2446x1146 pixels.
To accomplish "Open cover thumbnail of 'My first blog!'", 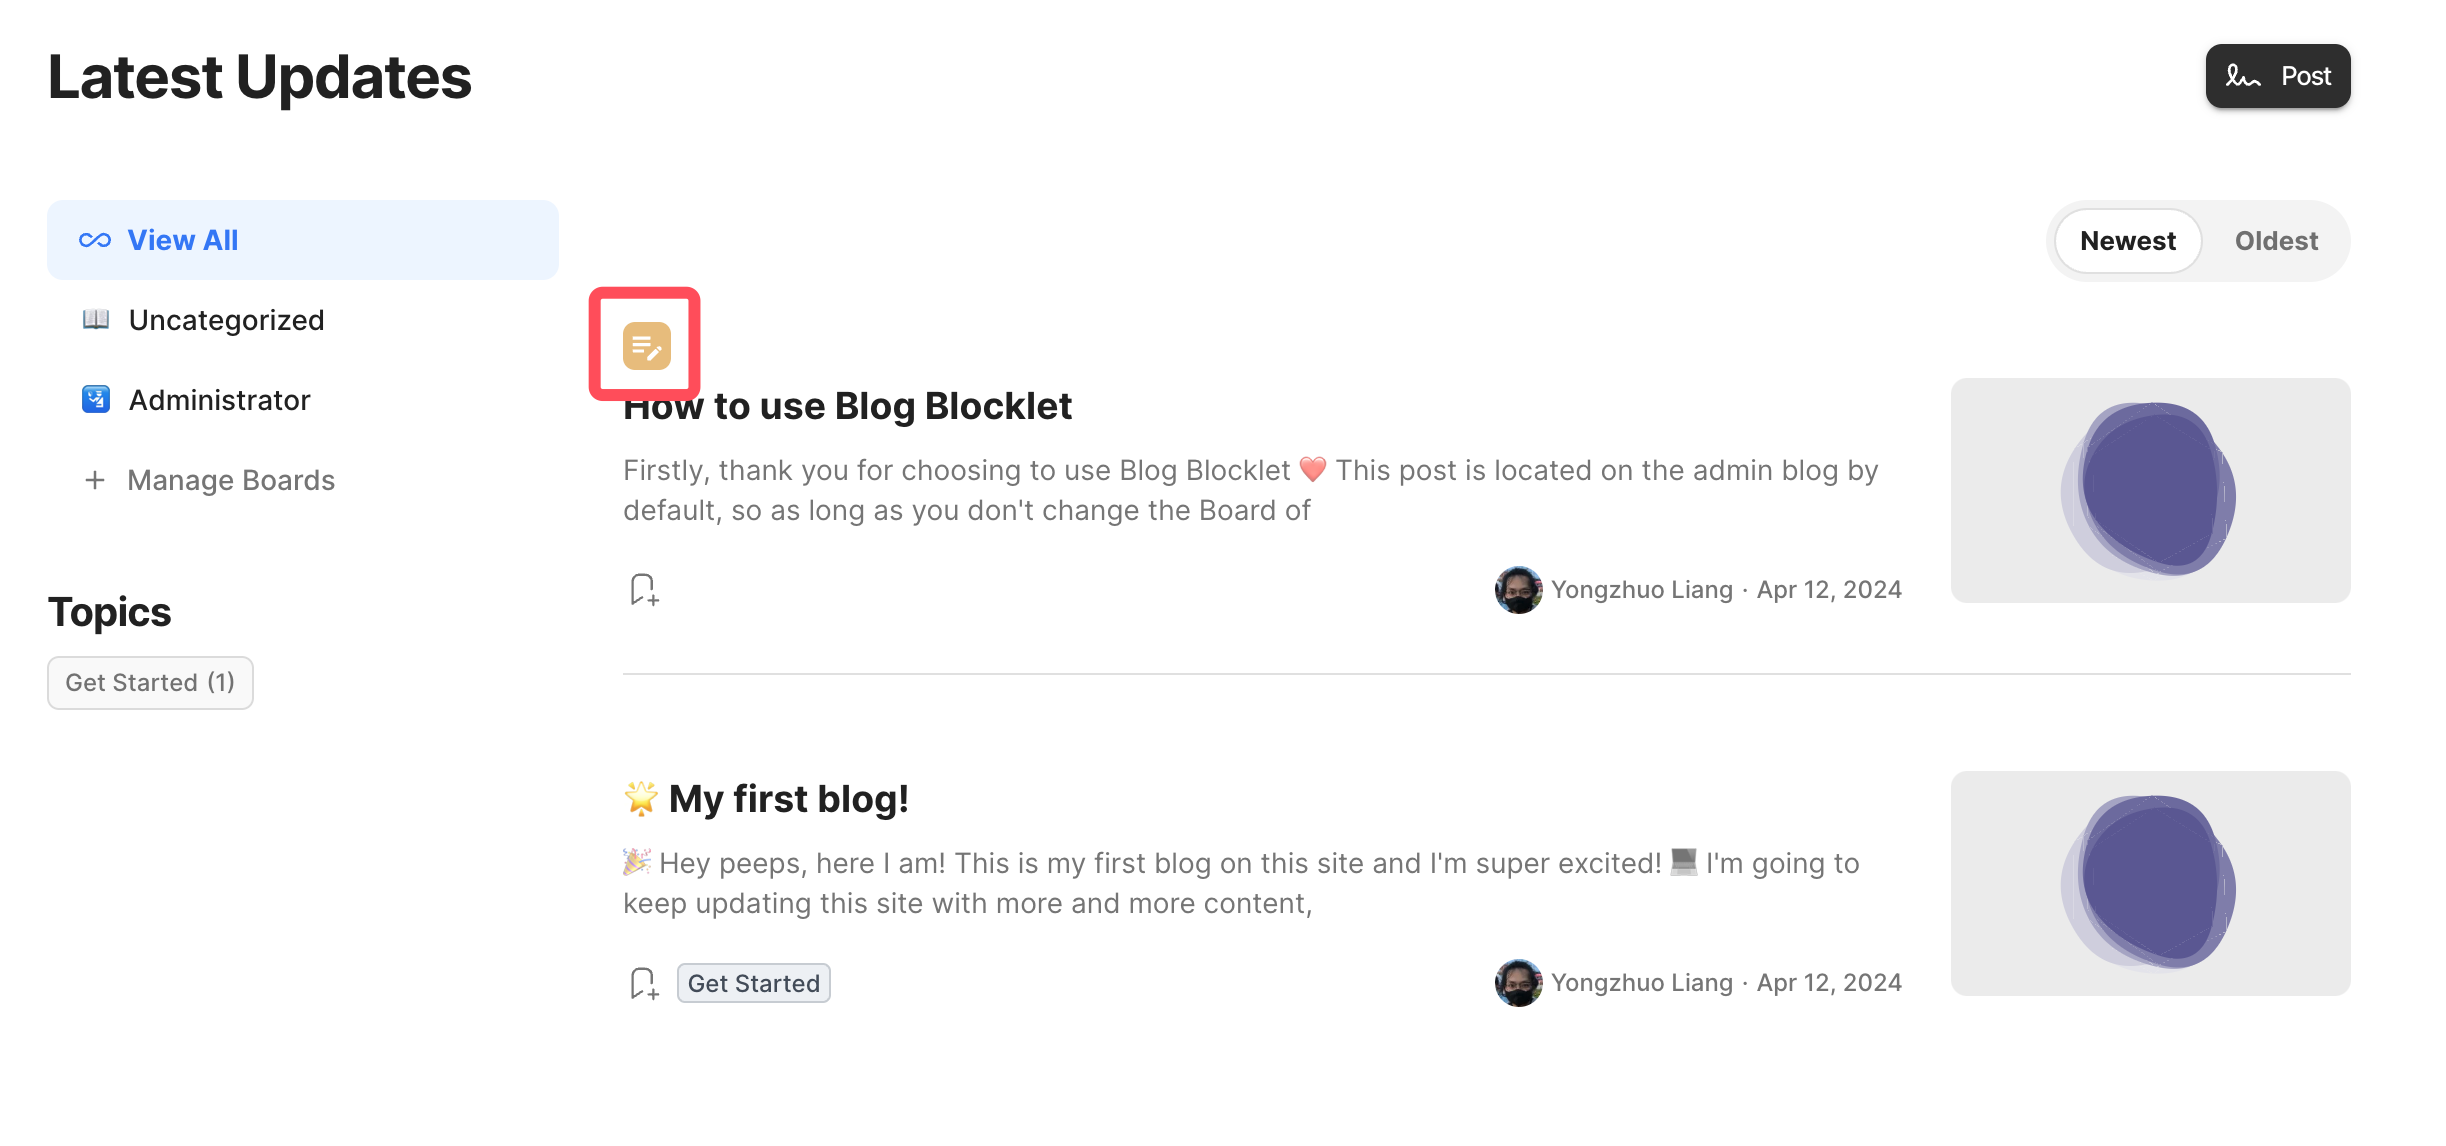I will pyautogui.click(x=2150, y=883).
